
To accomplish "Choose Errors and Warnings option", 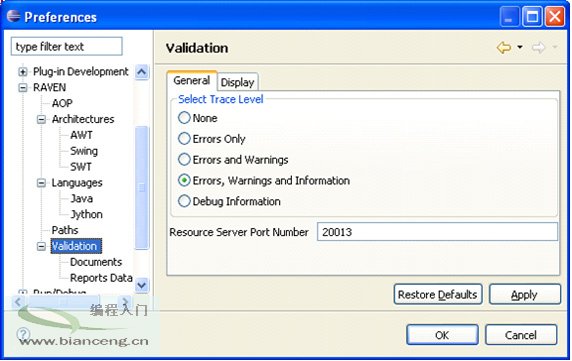I will click(x=184, y=159).
